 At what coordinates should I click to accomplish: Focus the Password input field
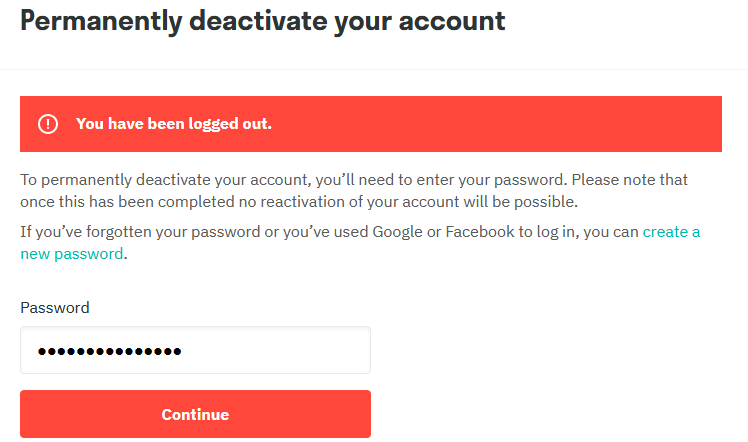coord(195,350)
